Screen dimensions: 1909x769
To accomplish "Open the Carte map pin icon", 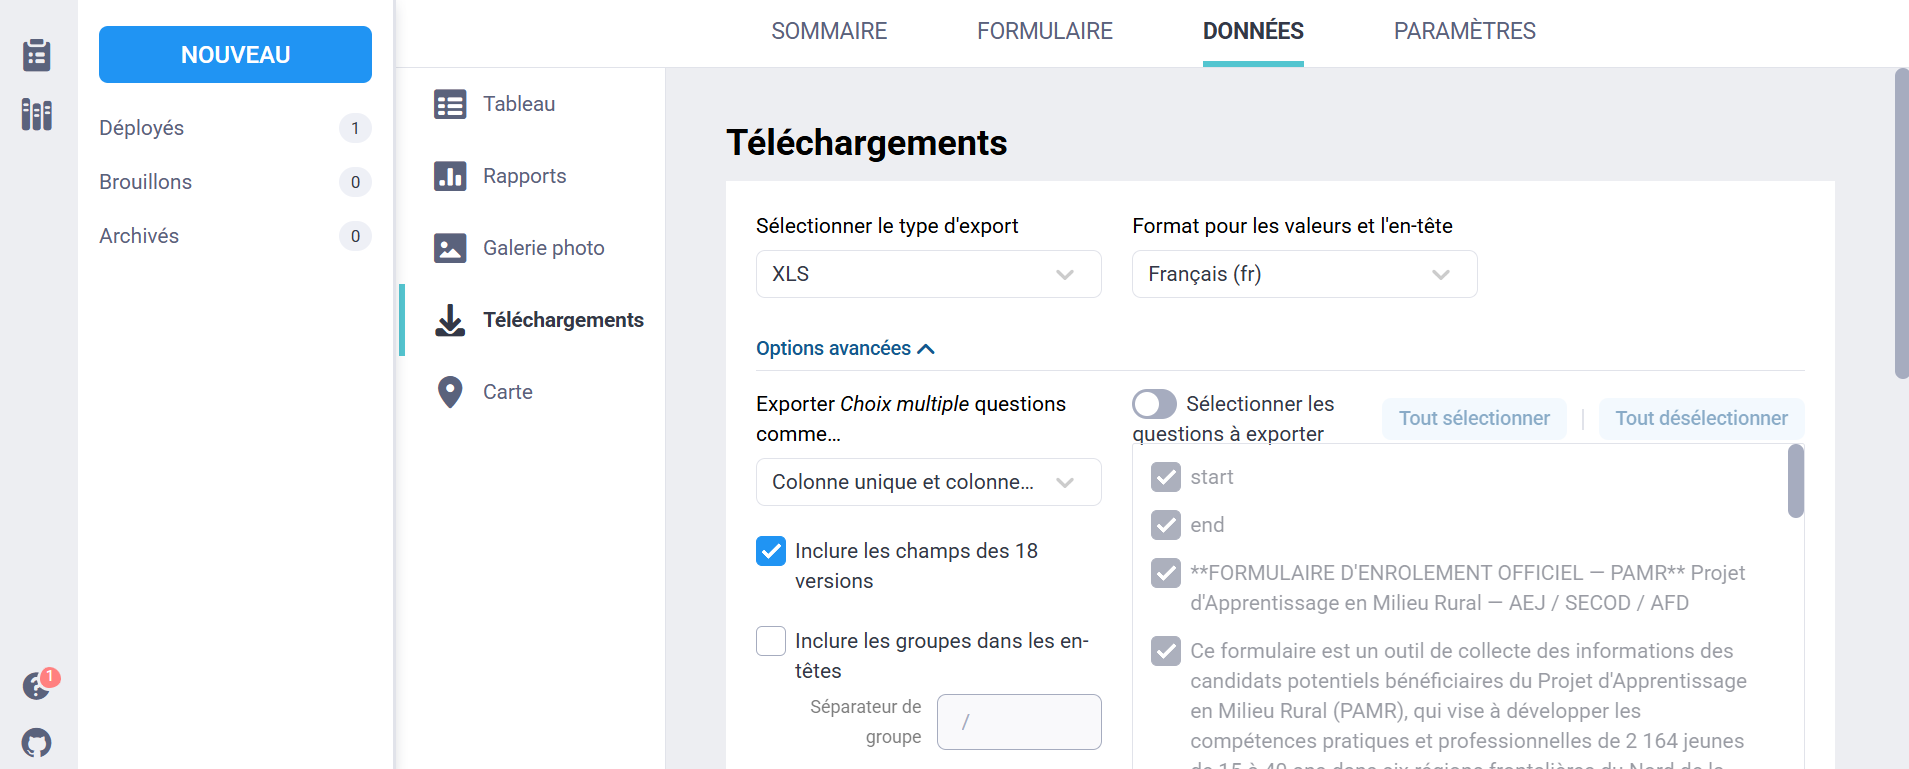I will [450, 392].
